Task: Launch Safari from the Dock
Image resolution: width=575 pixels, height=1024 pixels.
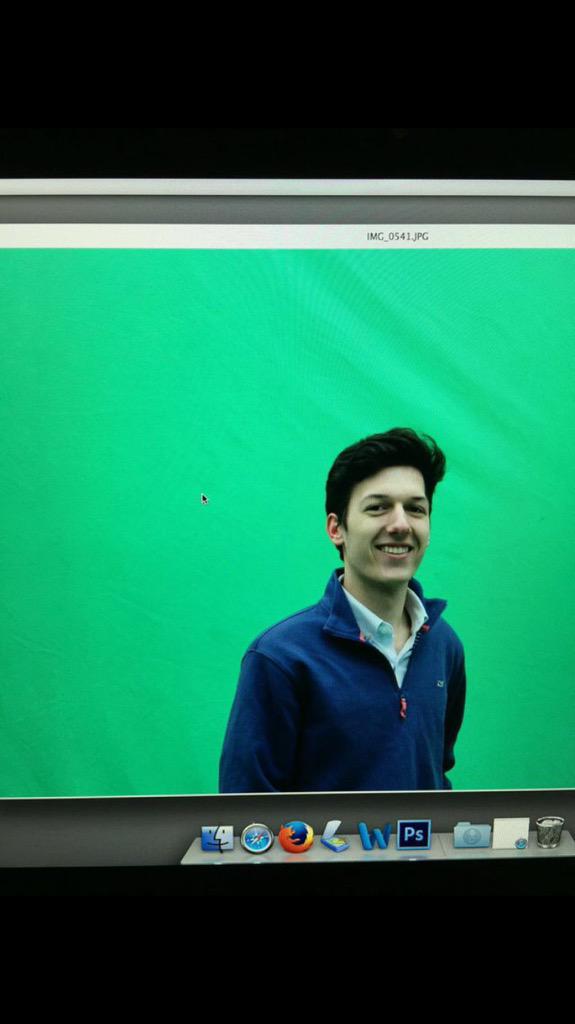Action: [x=257, y=838]
